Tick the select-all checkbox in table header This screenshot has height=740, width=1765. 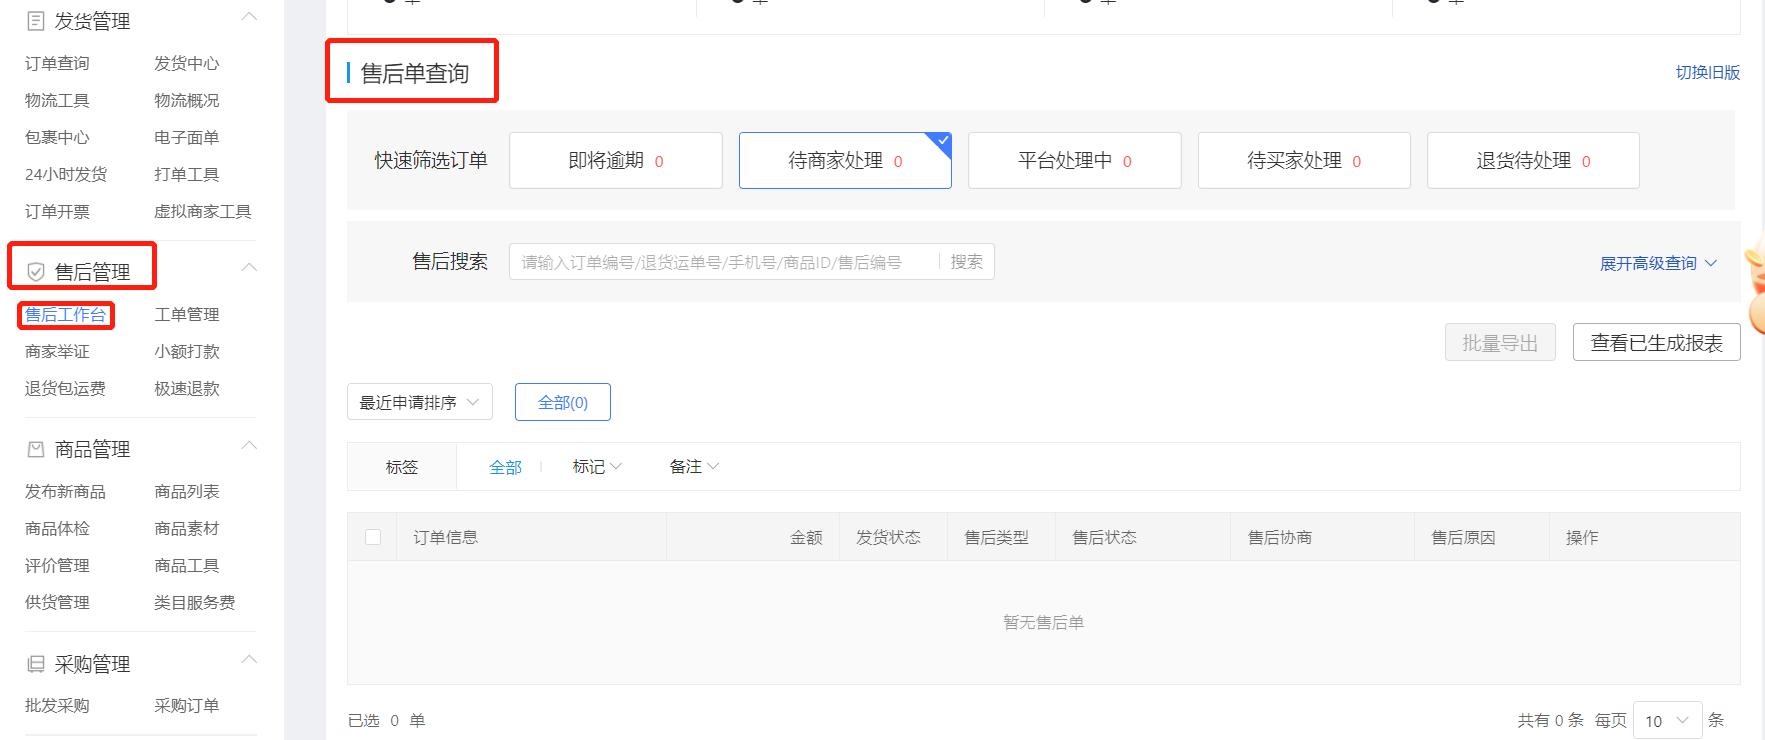pyautogui.click(x=373, y=537)
